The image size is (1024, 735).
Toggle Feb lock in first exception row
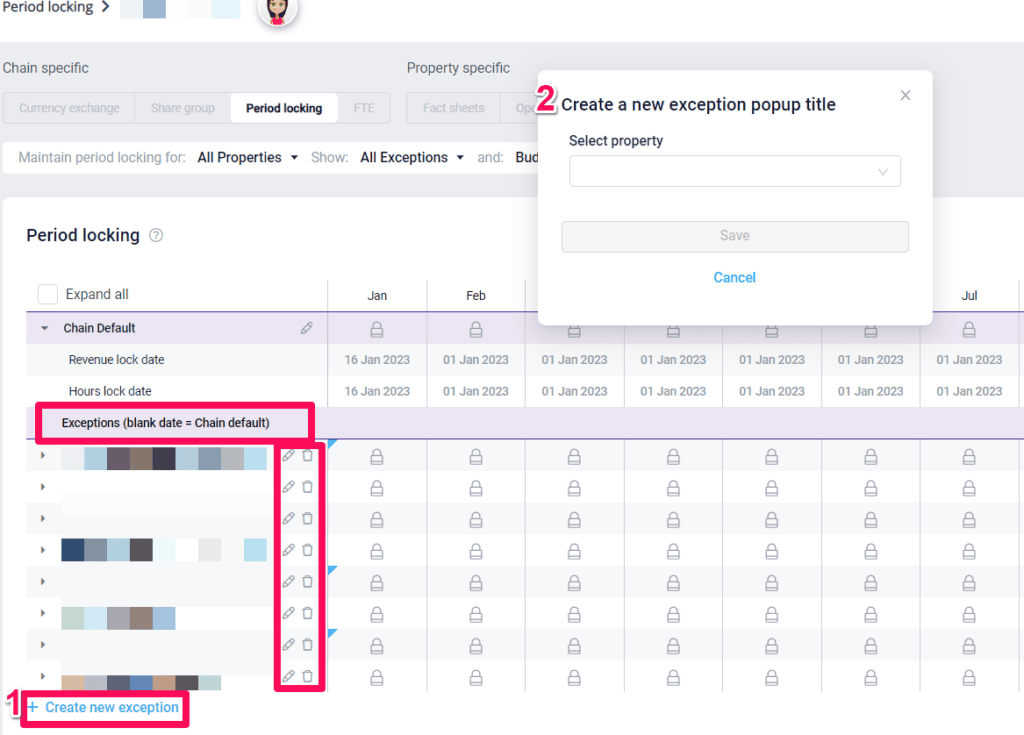click(x=475, y=457)
